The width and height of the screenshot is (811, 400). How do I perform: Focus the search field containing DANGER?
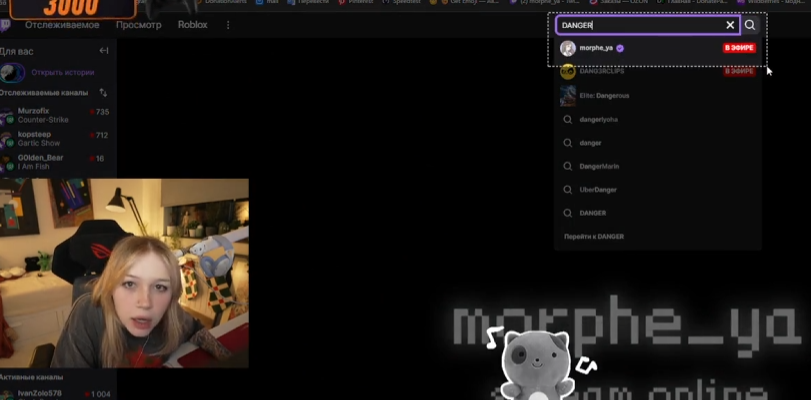tap(648, 25)
